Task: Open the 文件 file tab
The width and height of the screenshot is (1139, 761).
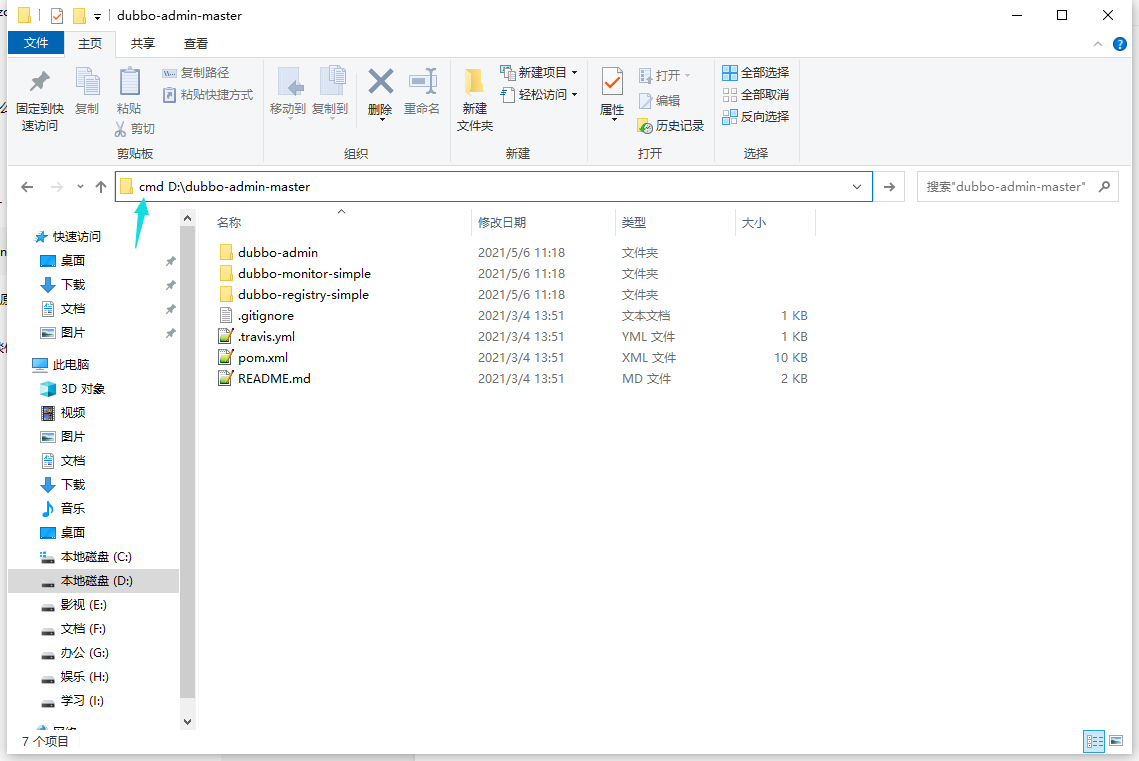Action: point(36,43)
